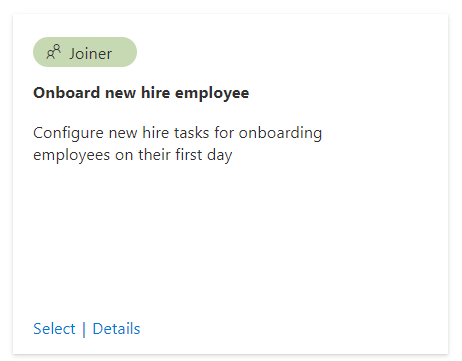The height and width of the screenshot is (361, 462).
Task: Click the 'Configure new hire tasks' description line
Action: pos(178,133)
